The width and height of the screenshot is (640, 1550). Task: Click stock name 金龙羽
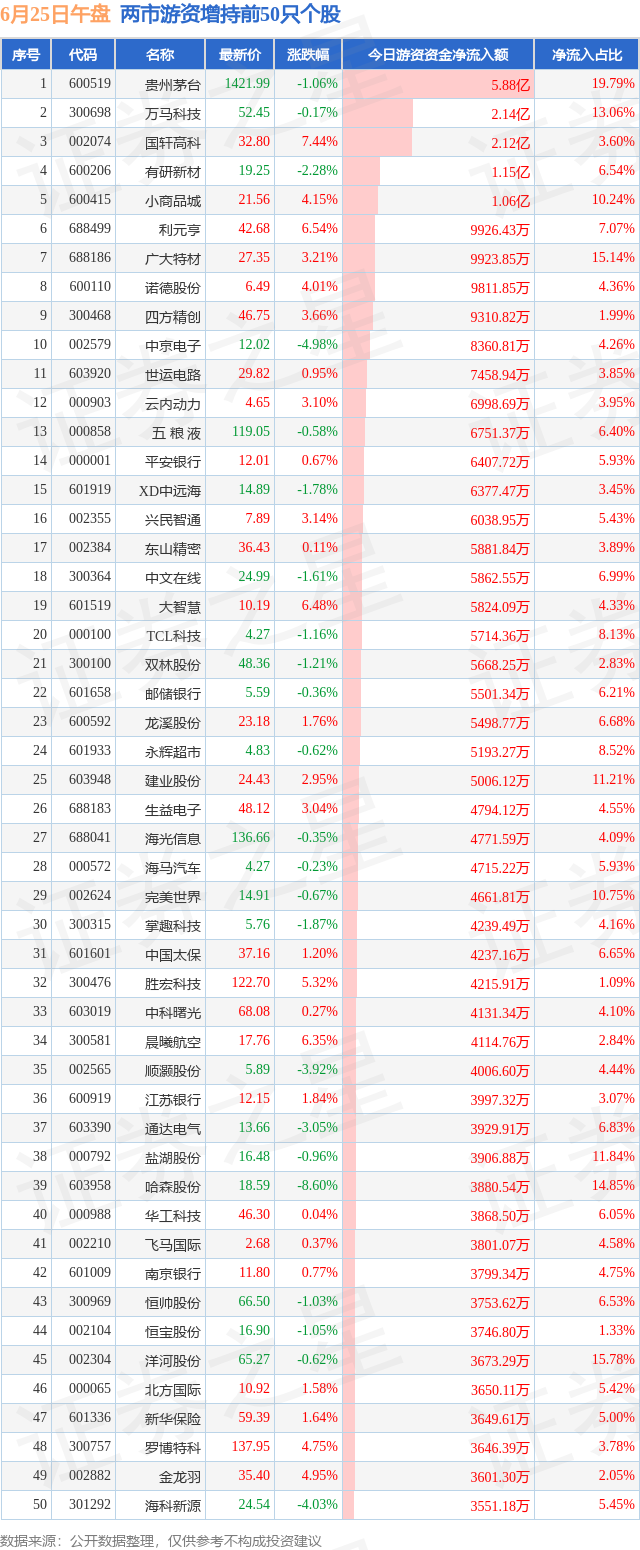(180, 1476)
